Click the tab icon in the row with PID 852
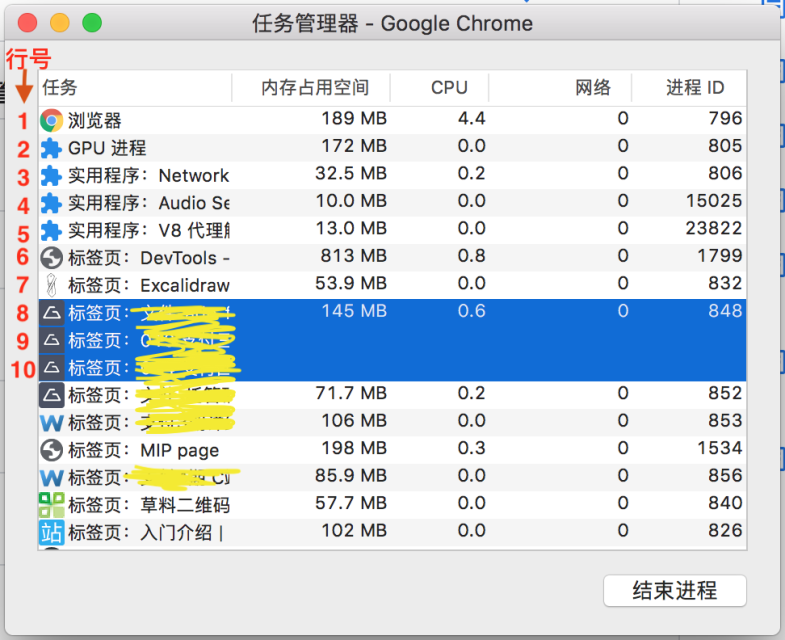785x640 pixels. [x=52, y=395]
